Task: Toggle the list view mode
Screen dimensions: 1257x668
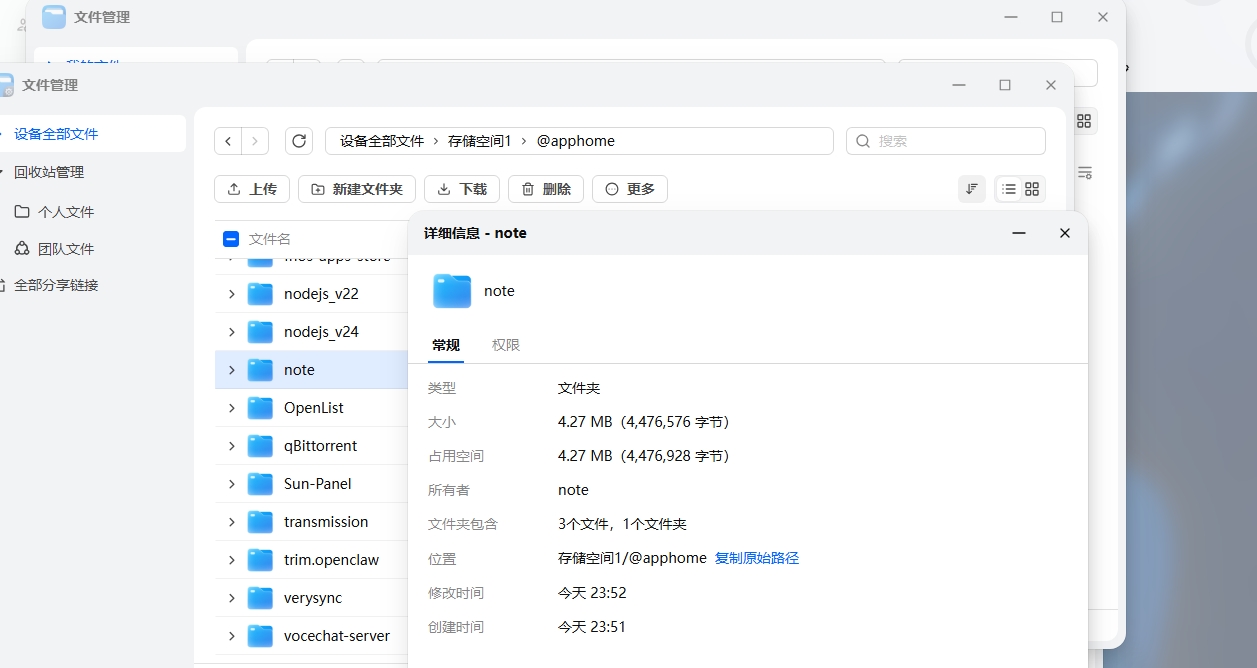Action: (1008, 188)
